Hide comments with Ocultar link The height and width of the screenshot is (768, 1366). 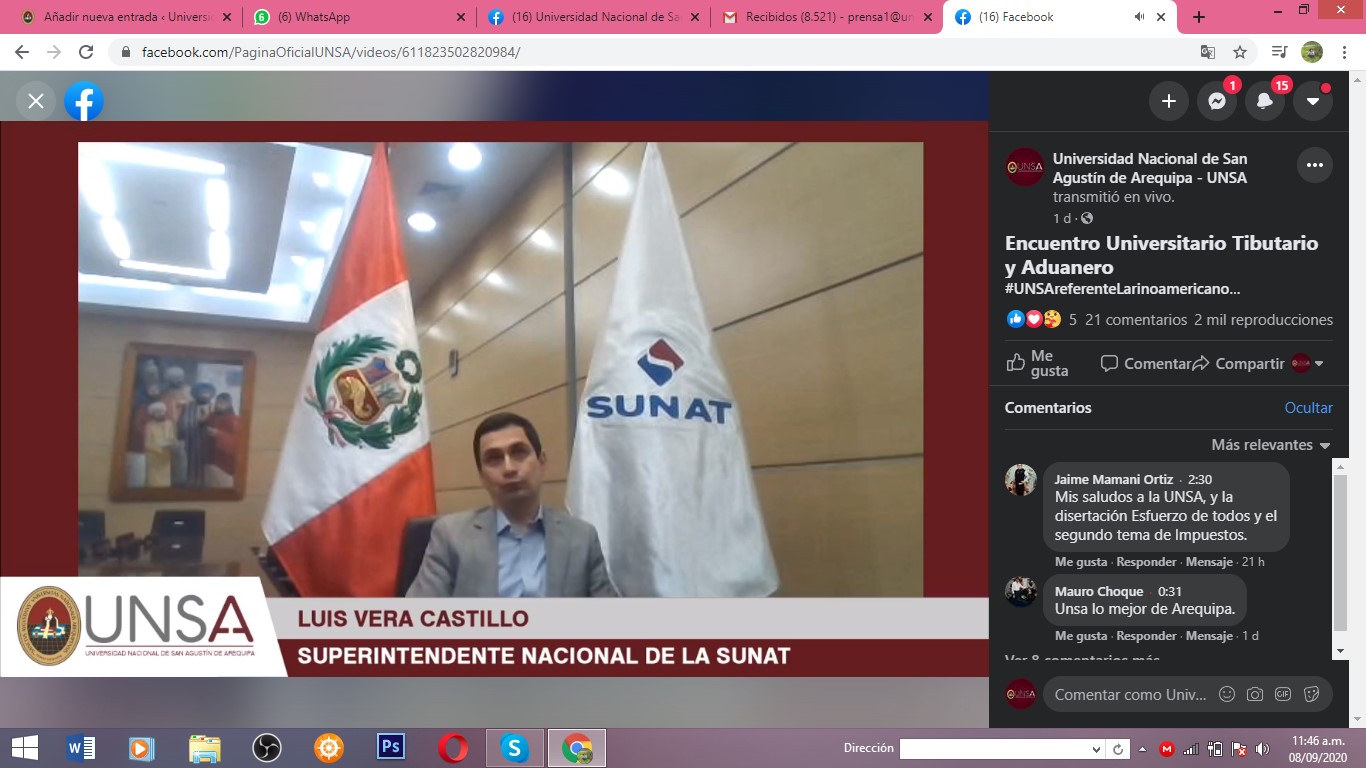[x=1308, y=408]
